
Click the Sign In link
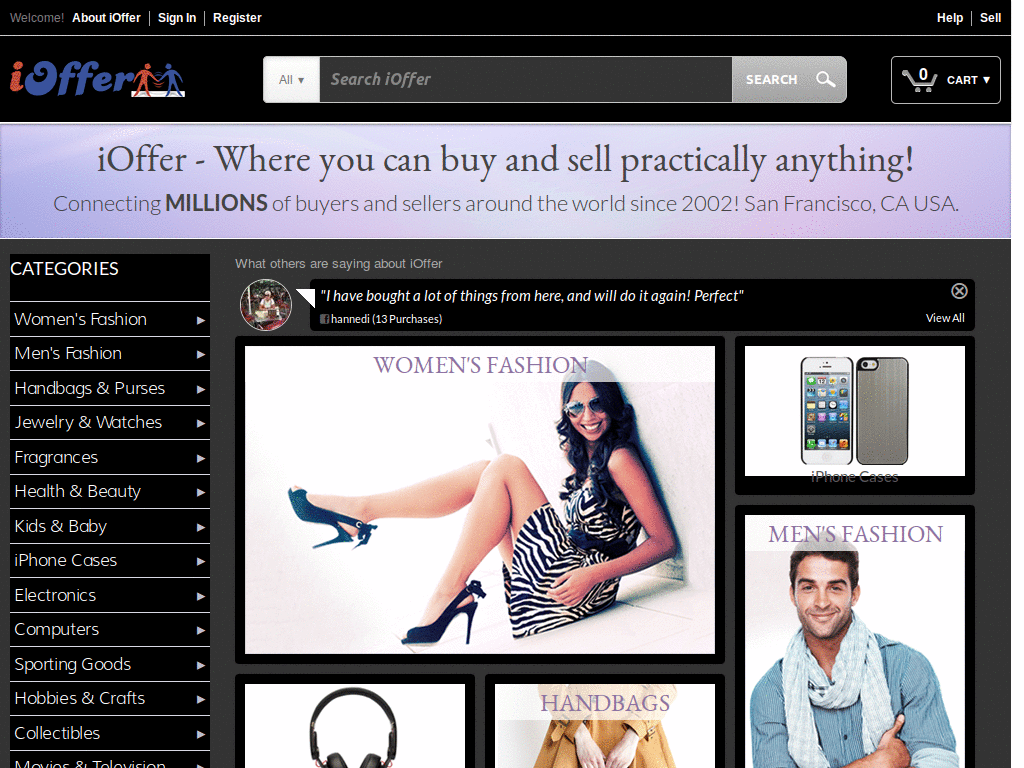point(177,18)
